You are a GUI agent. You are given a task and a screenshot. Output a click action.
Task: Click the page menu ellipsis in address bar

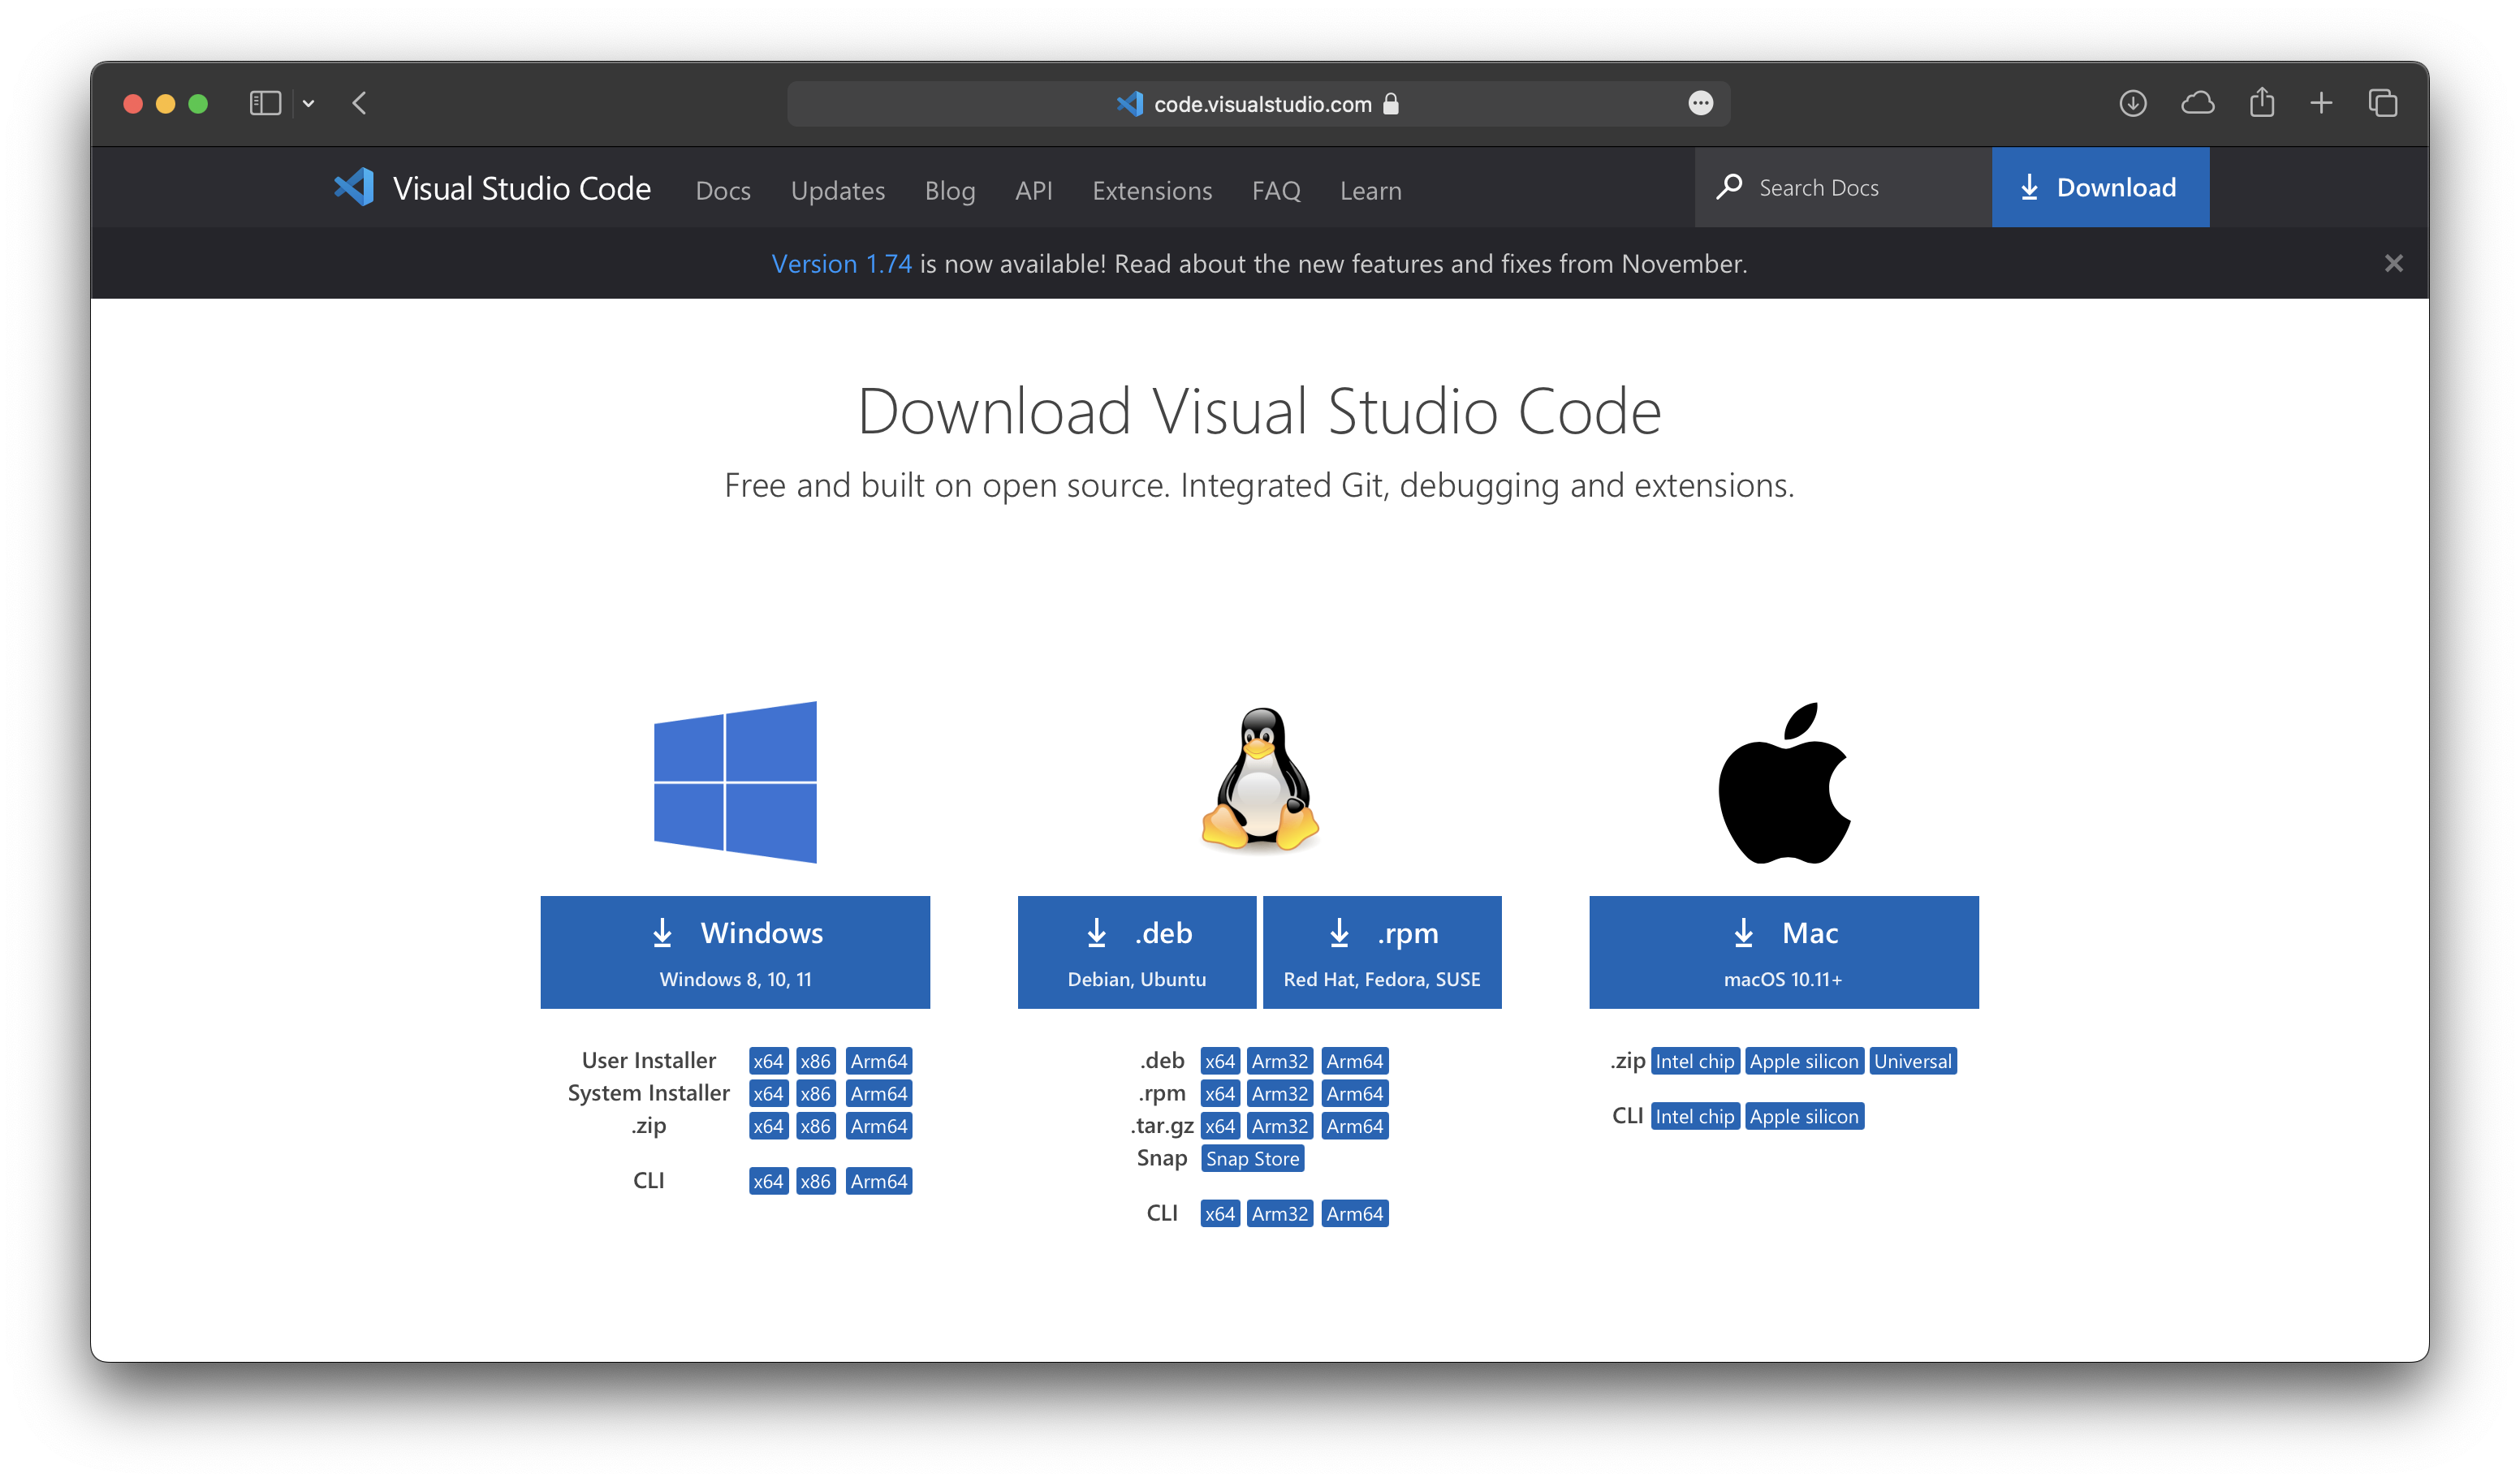coord(1700,103)
